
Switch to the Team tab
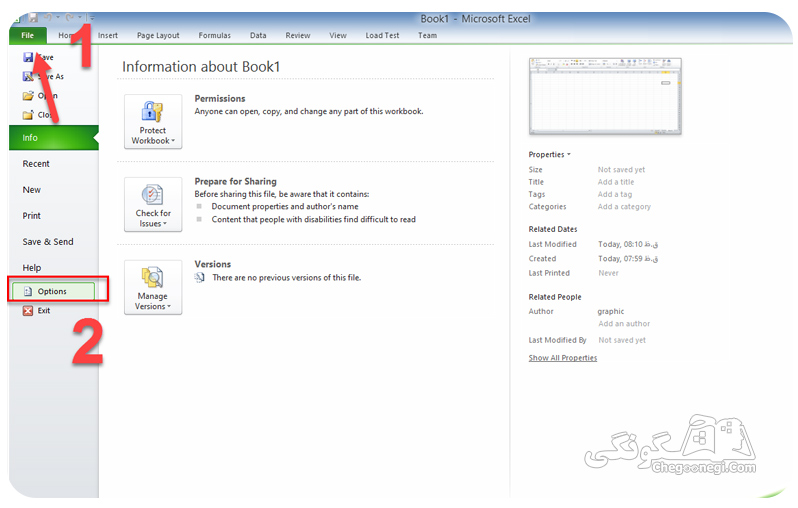(428, 35)
